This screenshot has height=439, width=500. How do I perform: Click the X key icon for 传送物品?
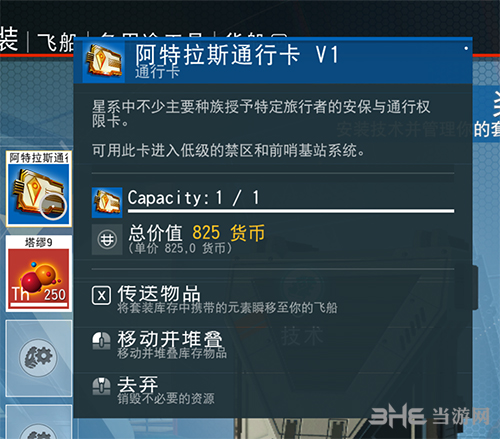[x=101, y=296]
